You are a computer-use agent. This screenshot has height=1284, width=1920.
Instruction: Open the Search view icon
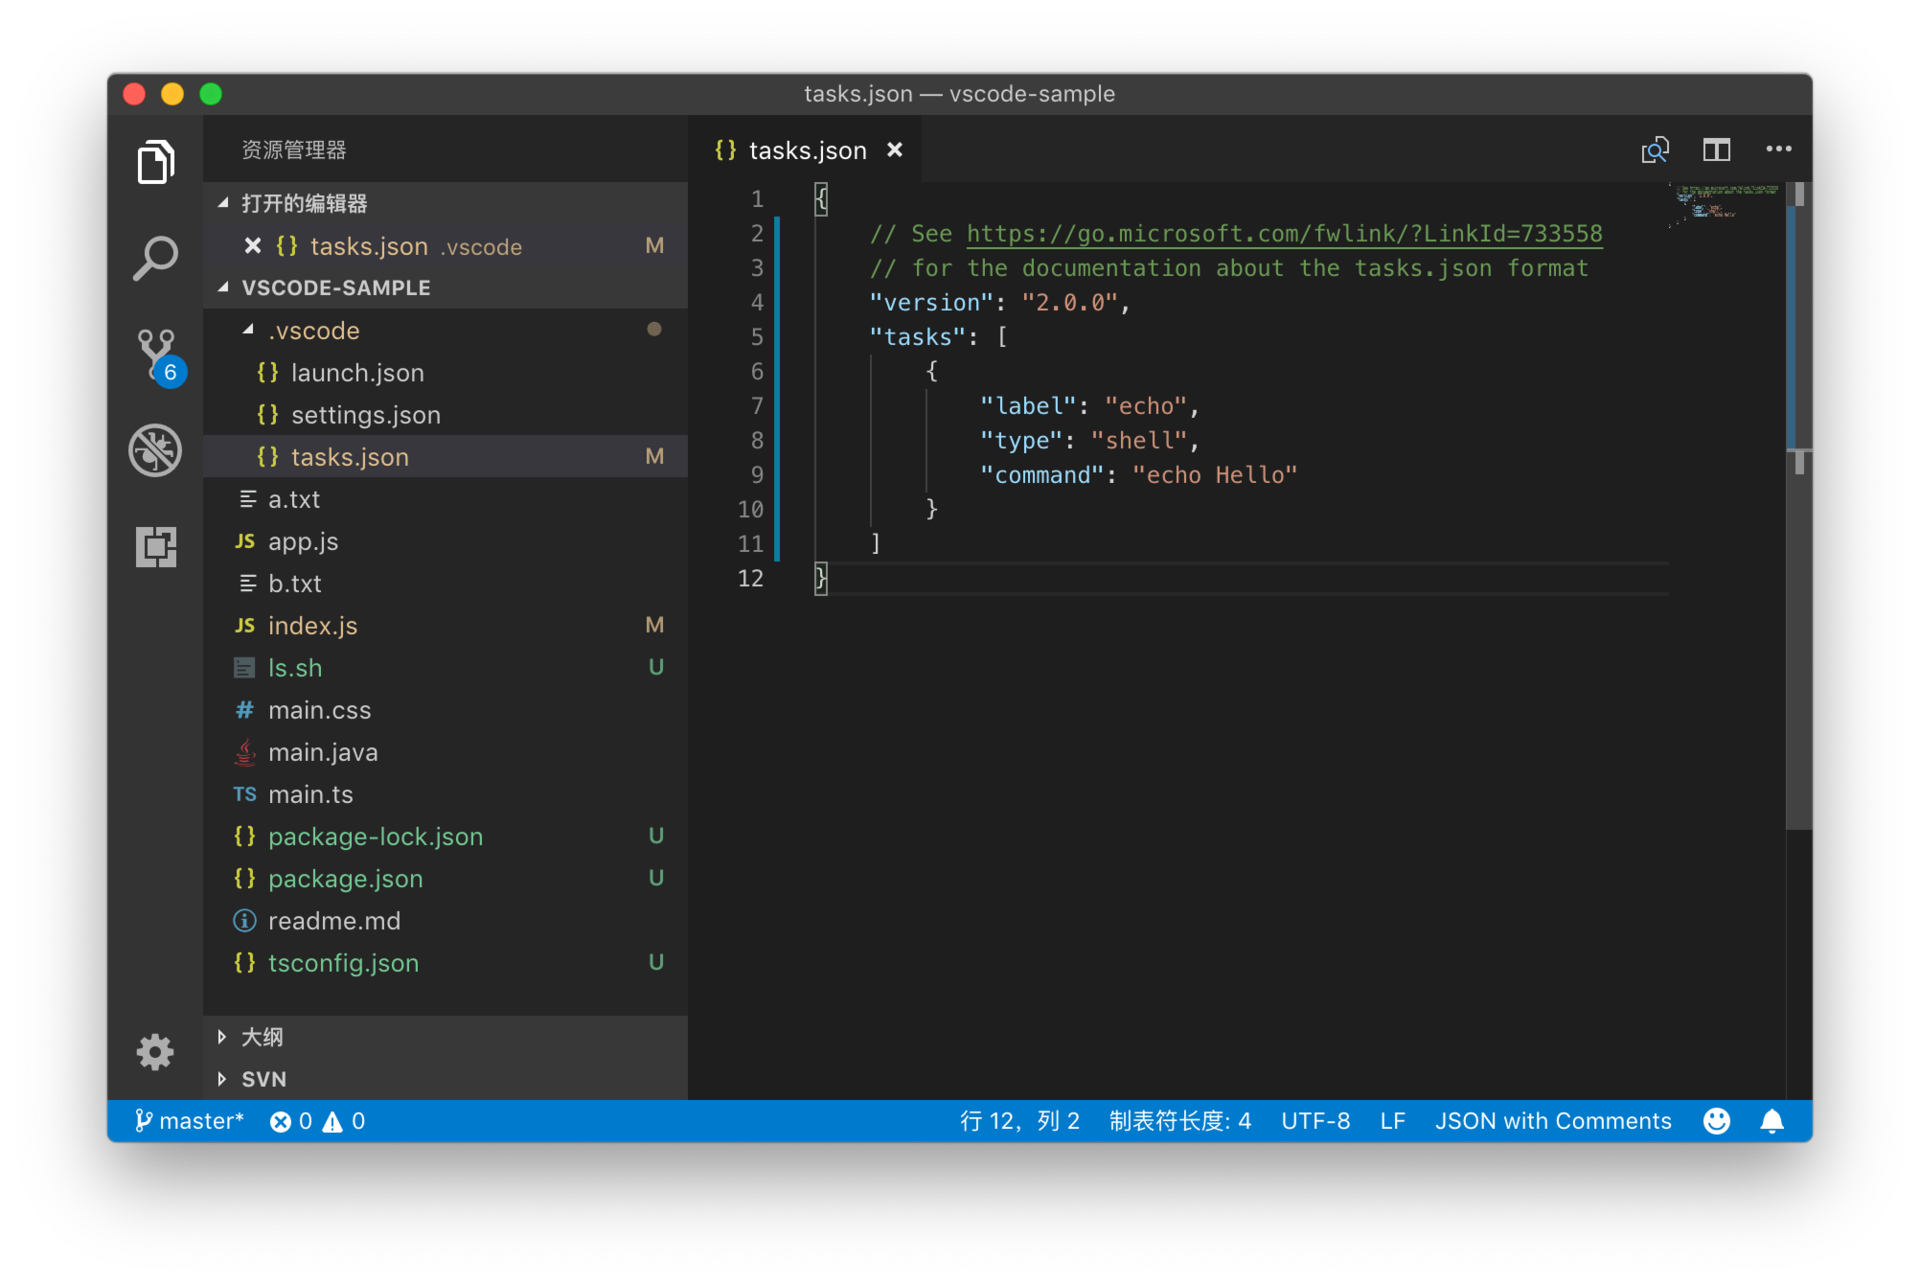coord(155,258)
